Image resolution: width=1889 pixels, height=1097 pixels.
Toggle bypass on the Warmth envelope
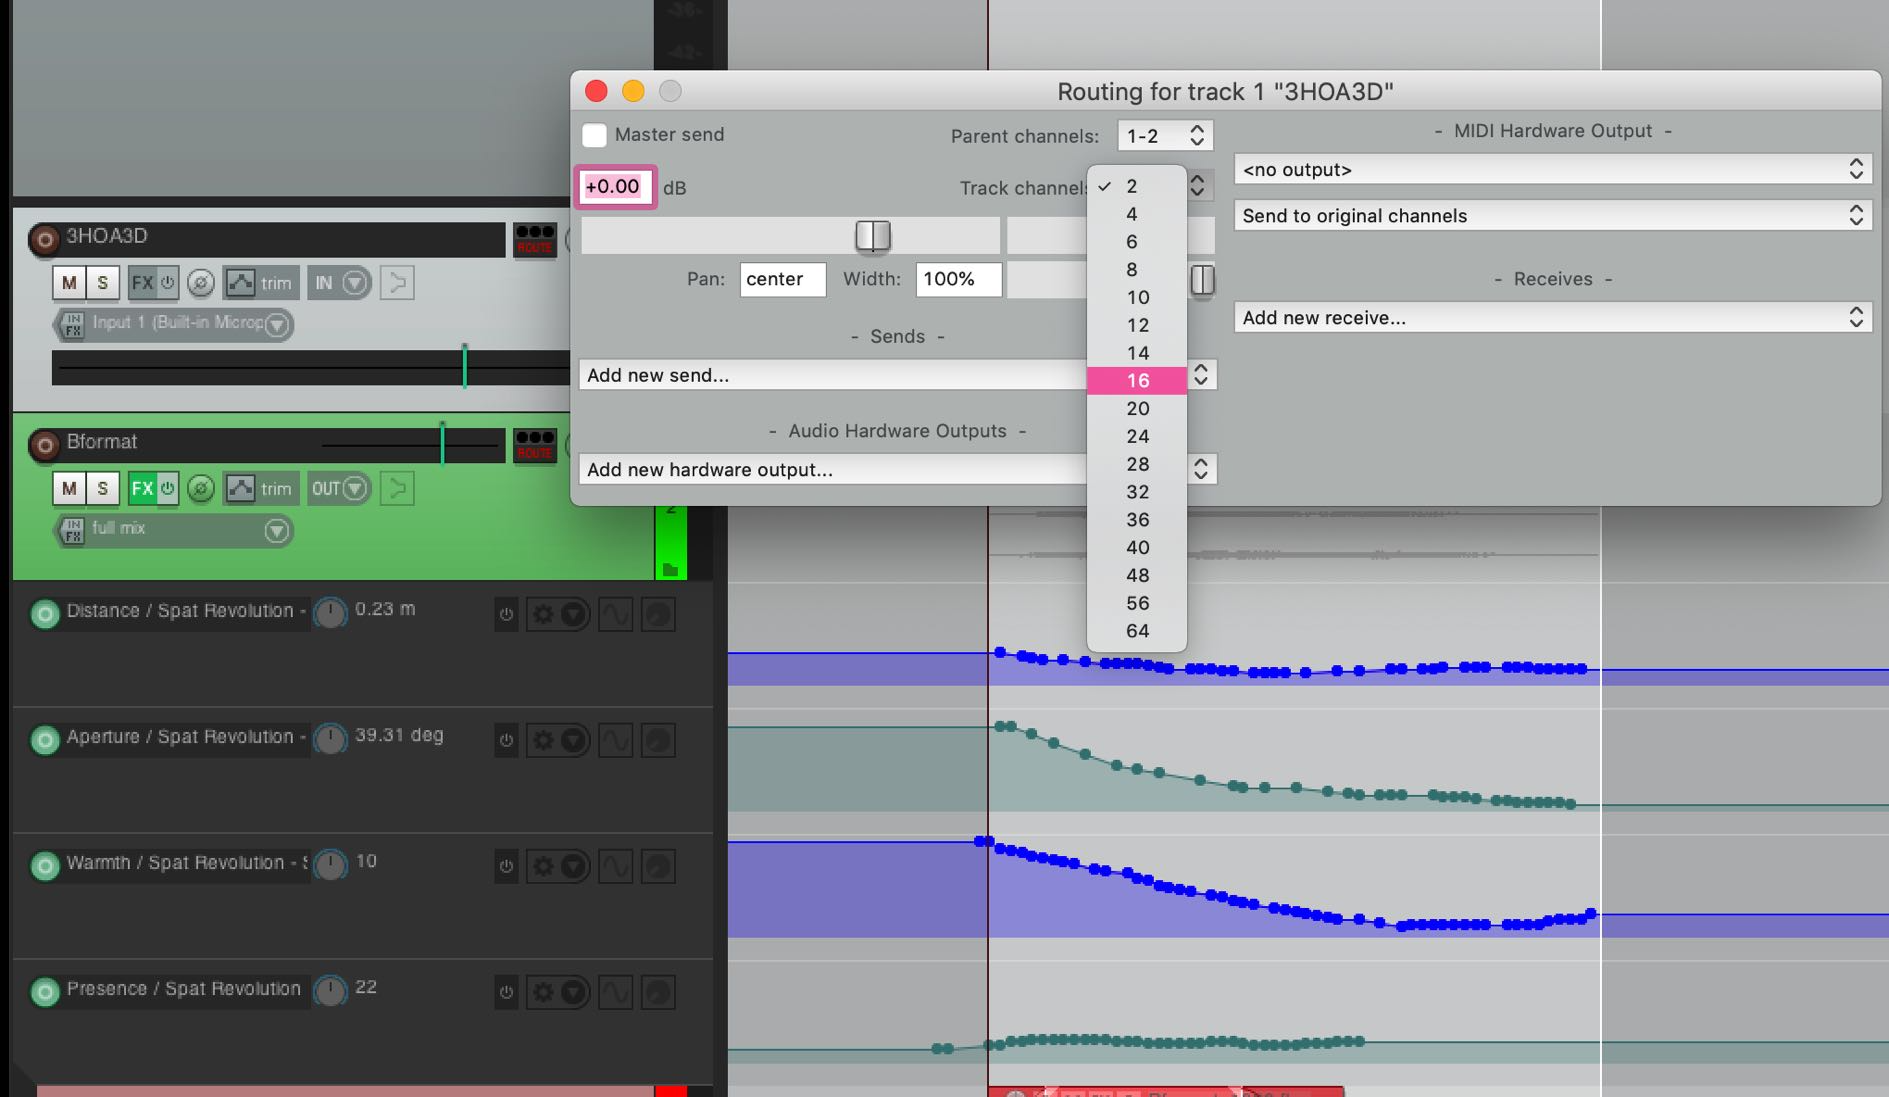506,866
